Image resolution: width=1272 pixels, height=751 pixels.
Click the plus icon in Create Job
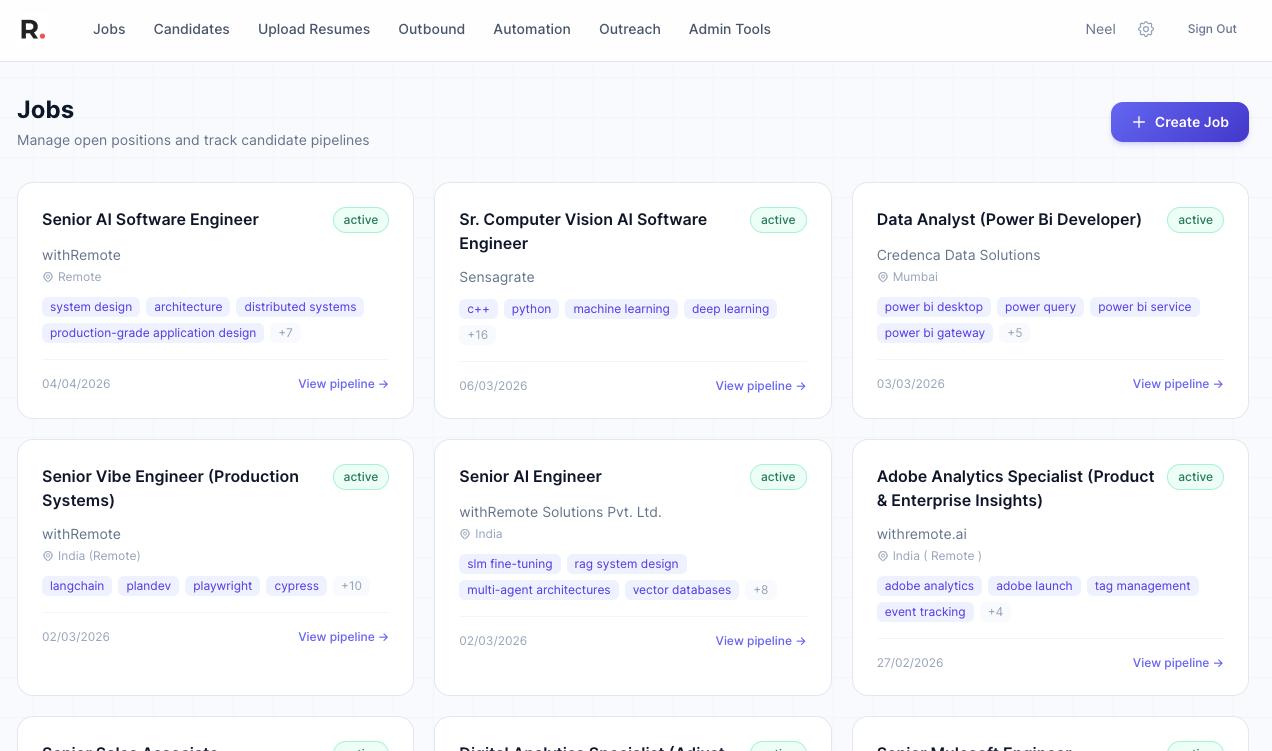(x=1139, y=122)
